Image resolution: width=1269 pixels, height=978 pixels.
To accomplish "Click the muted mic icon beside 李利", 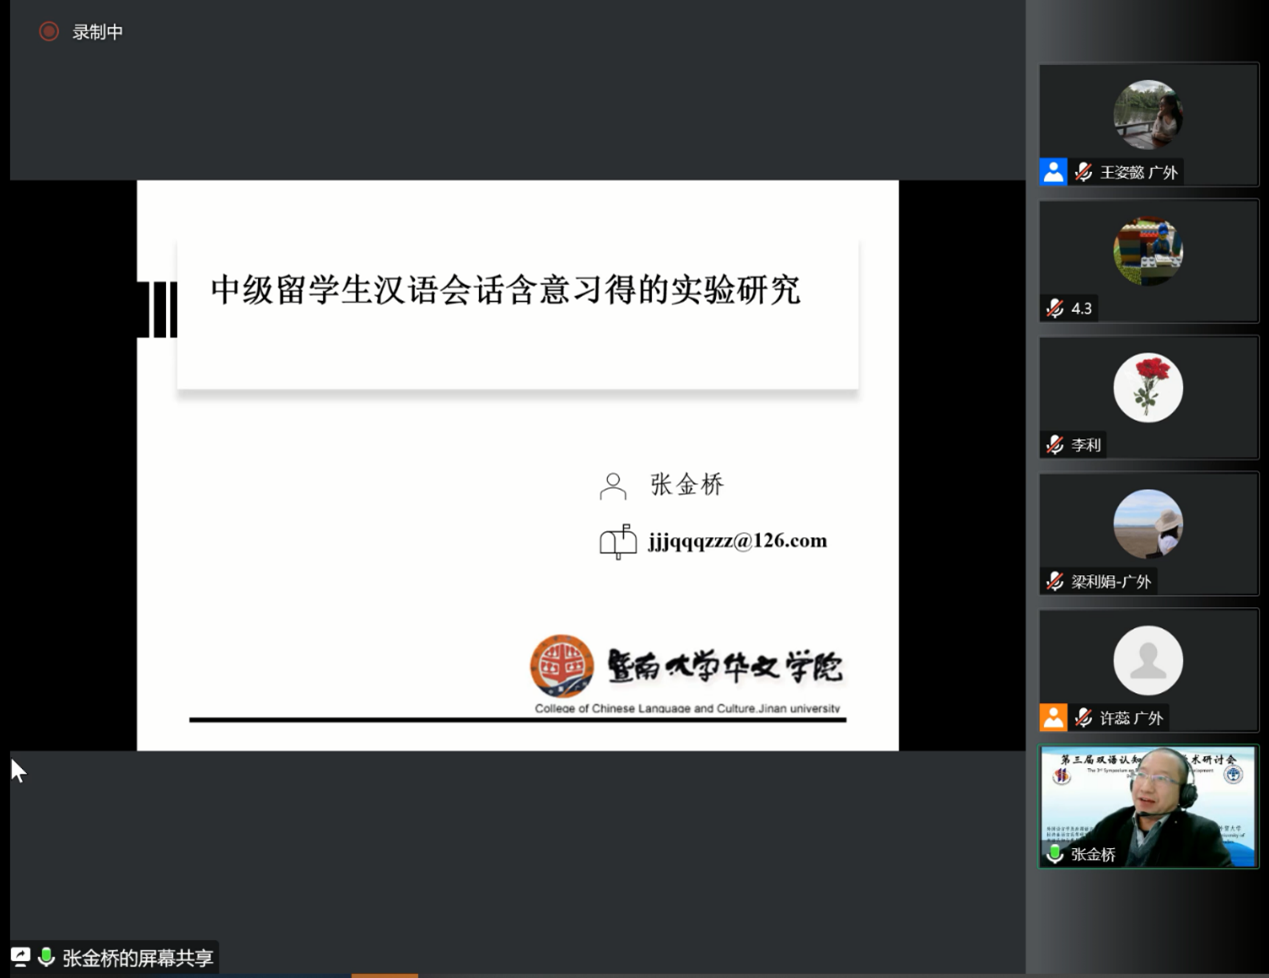I will [1055, 445].
